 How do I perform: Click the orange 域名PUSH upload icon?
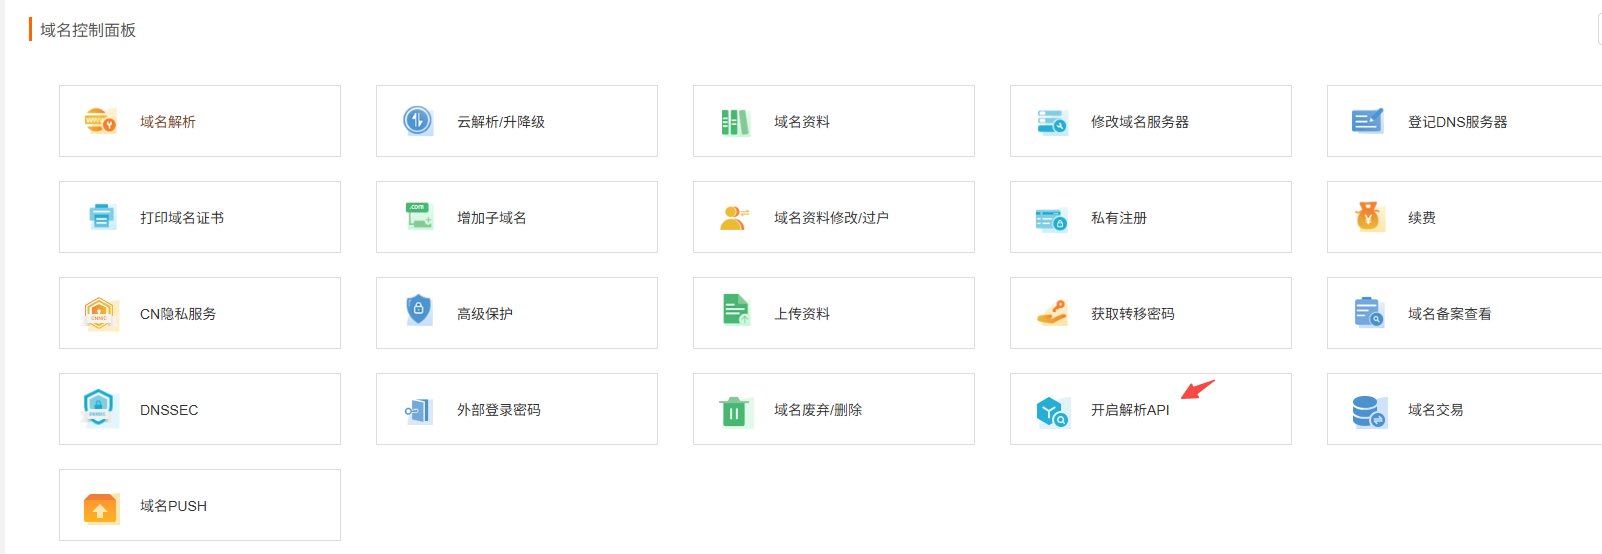tap(100, 508)
